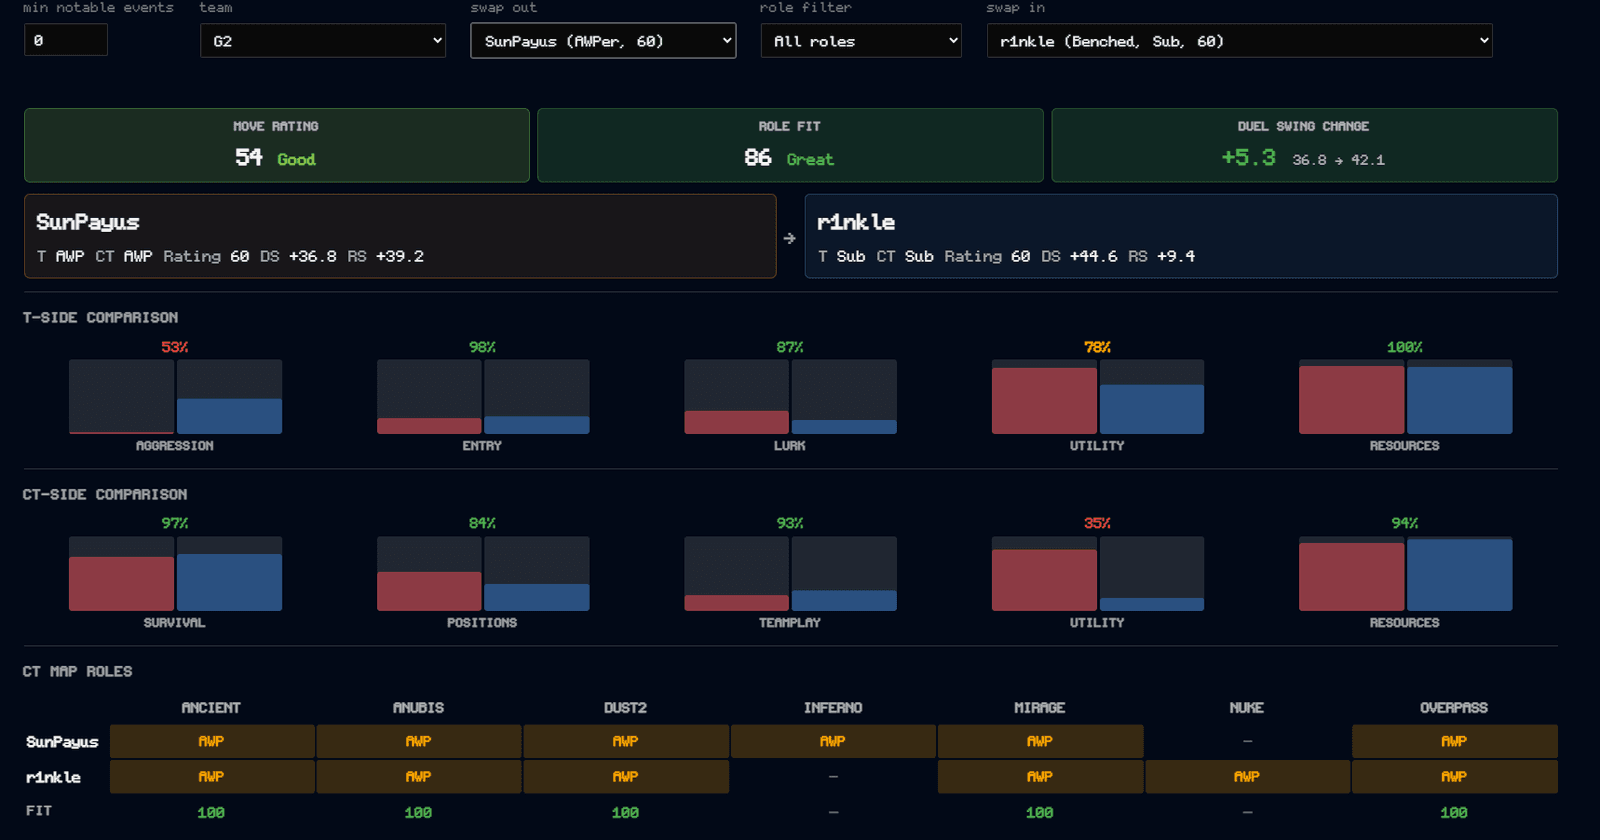Select the Role Fit 86 Great card
The width and height of the screenshot is (1600, 840).
[x=790, y=145]
